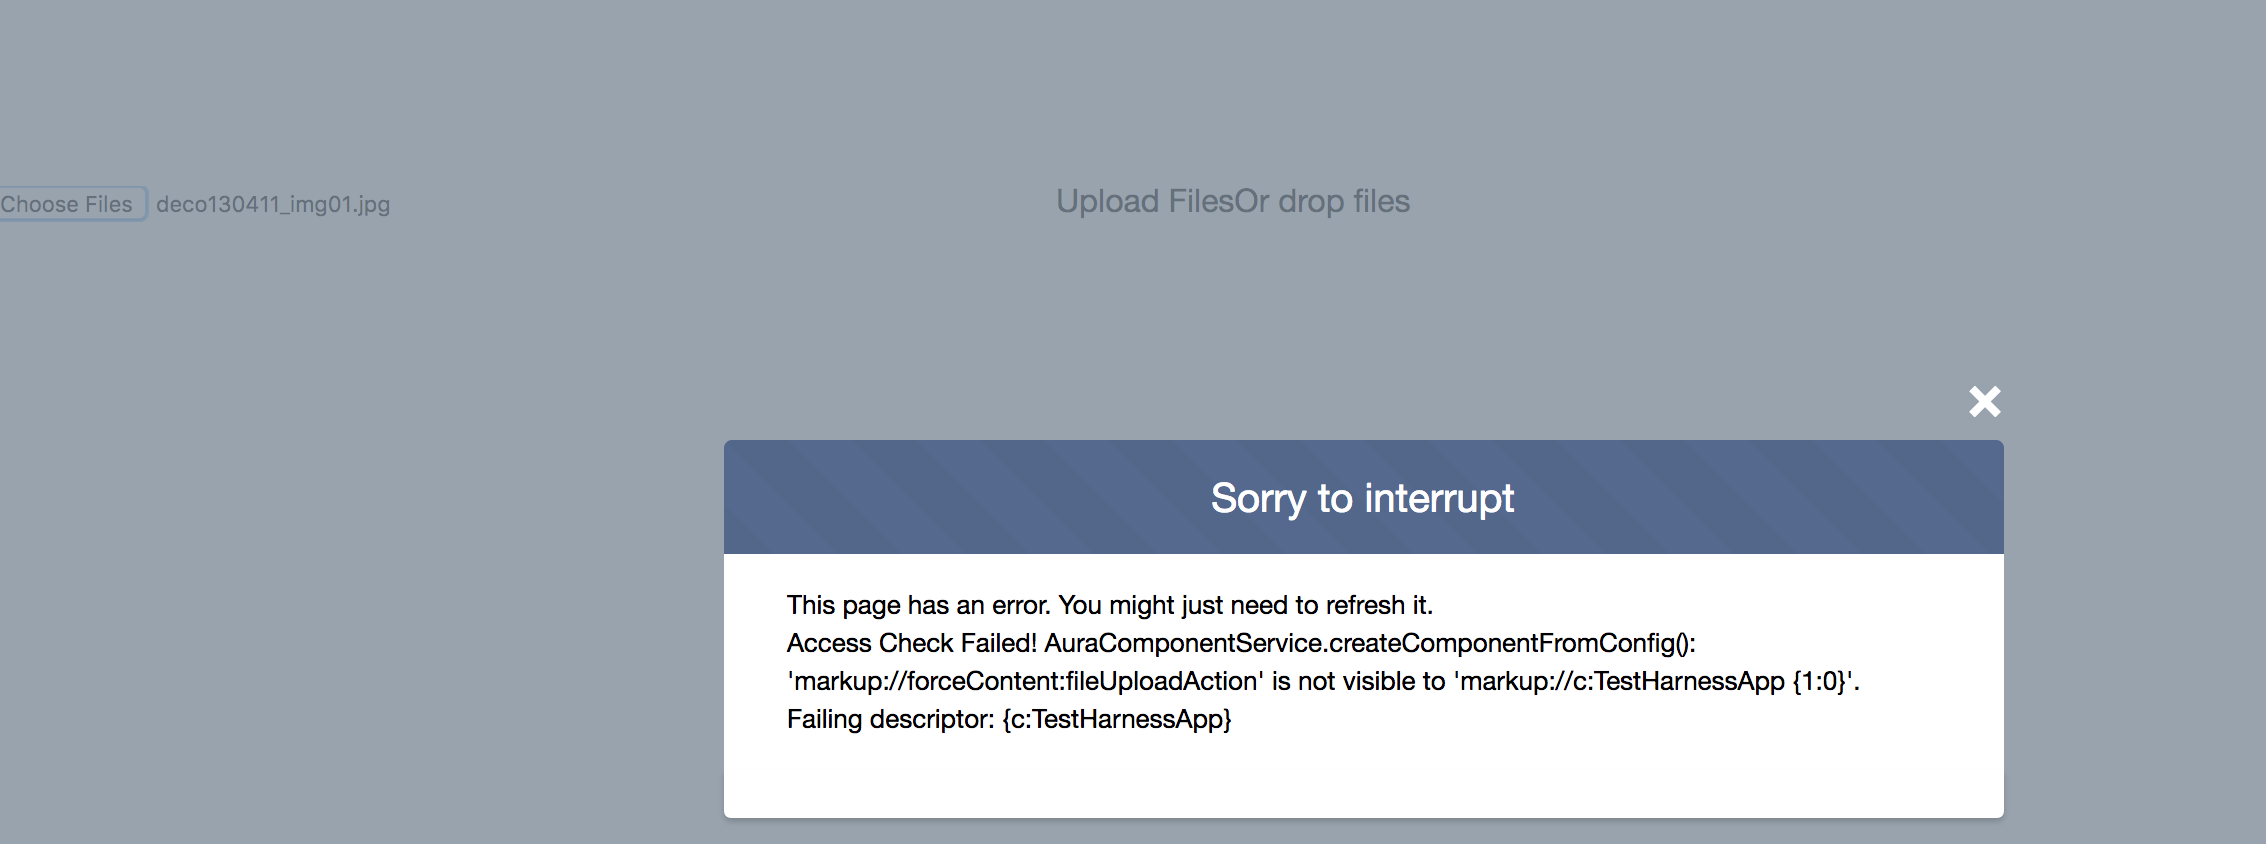Click the Upload Files drop zone
The image size is (2266, 844).
1232,201
